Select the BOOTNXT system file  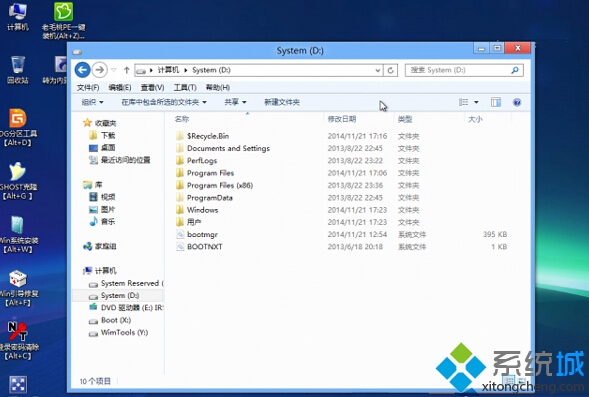pos(205,247)
